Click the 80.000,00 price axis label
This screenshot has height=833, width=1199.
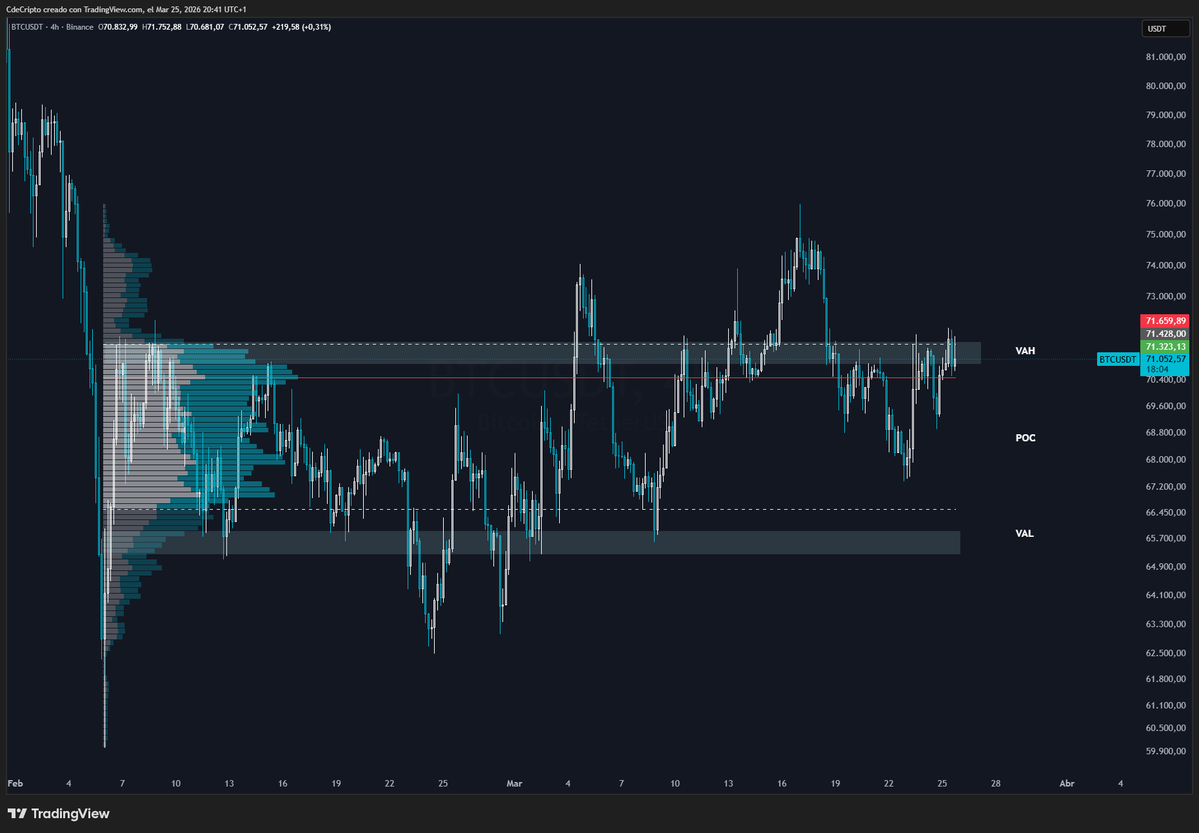[x=1165, y=86]
